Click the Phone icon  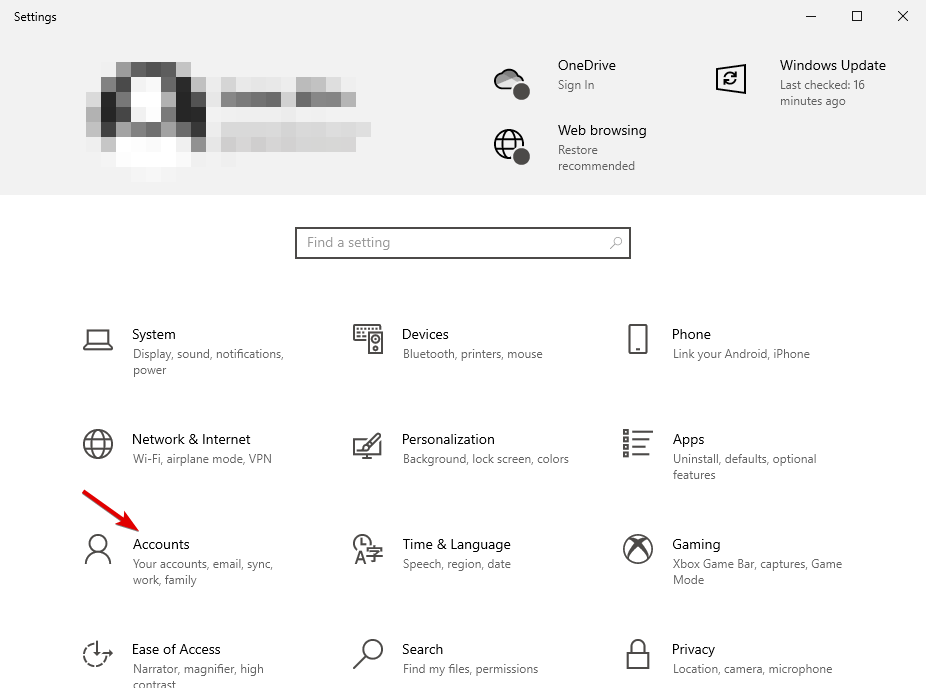(x=638, y=339)
